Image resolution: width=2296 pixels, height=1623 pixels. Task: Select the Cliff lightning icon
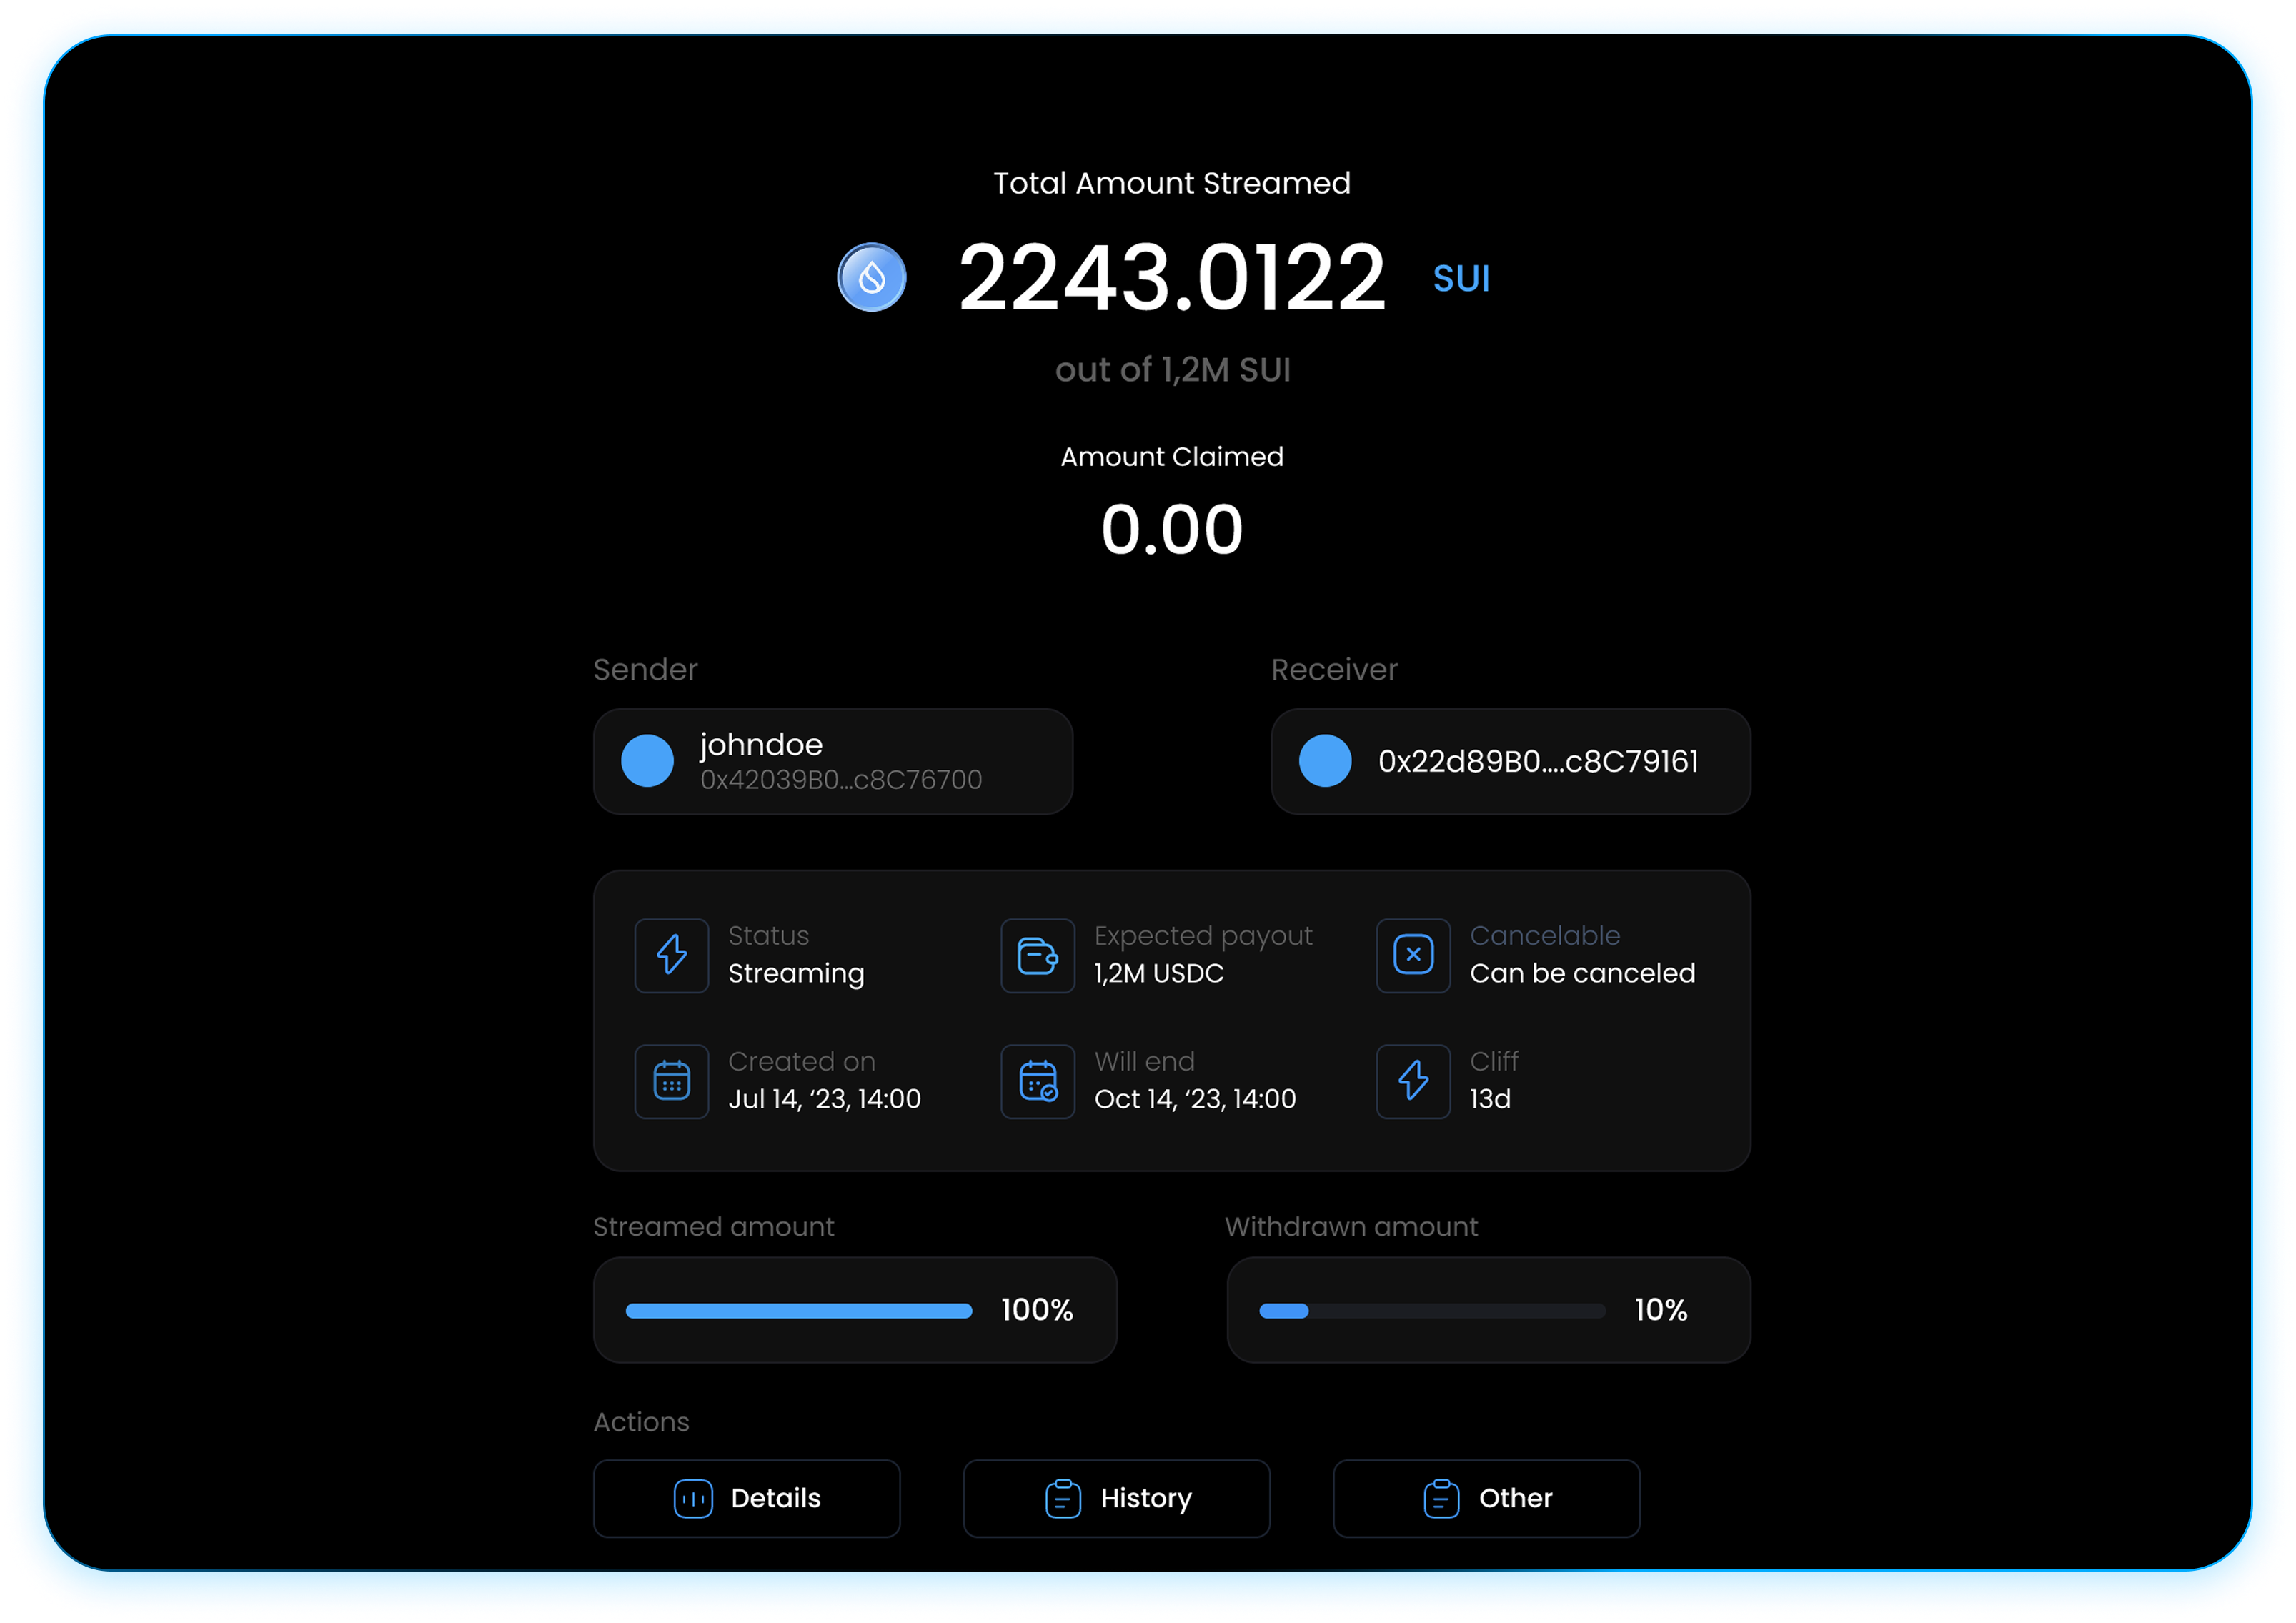1412,1081
